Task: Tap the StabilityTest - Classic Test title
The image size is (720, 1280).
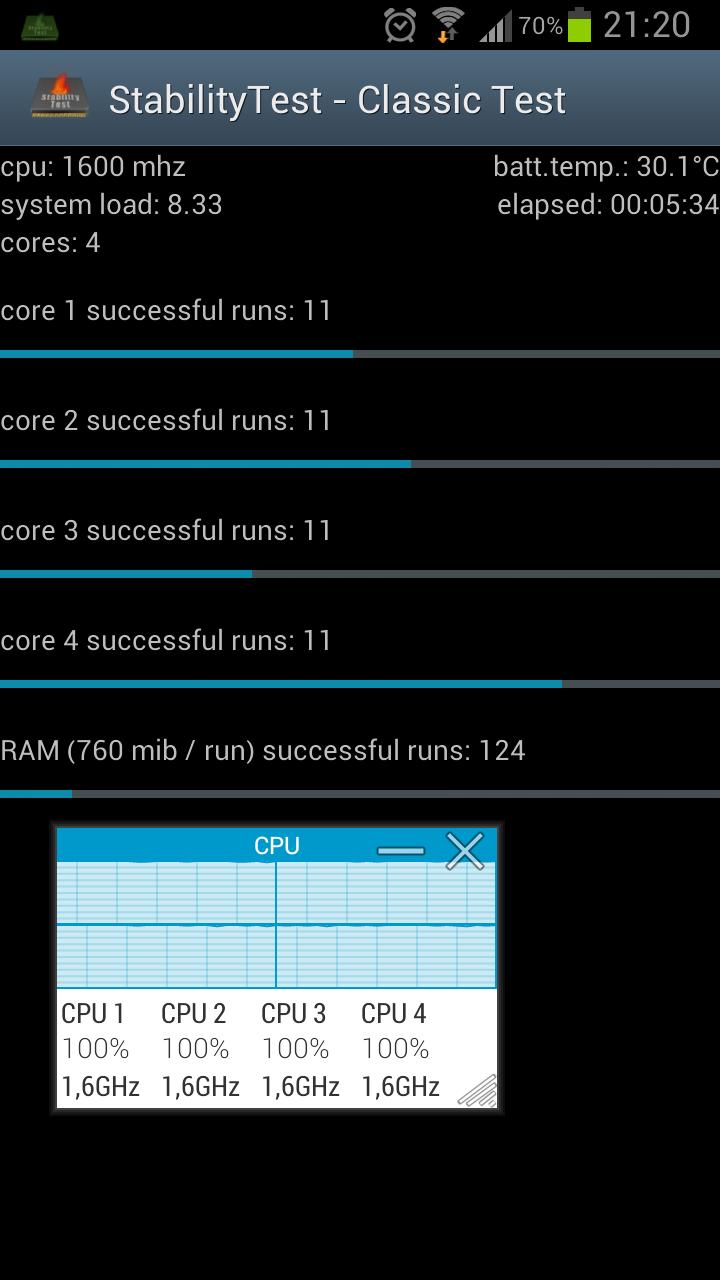Action: [337, 100]
